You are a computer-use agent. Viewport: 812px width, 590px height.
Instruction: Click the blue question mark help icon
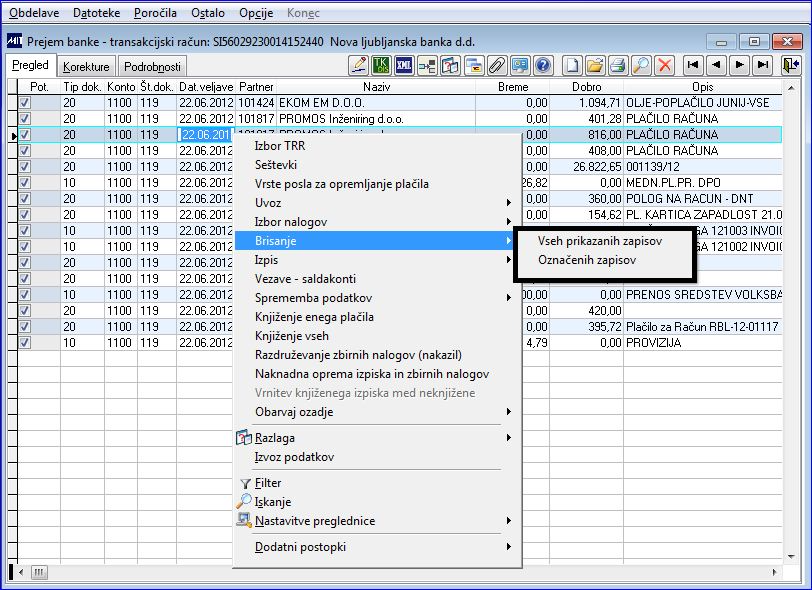[543, 66]
